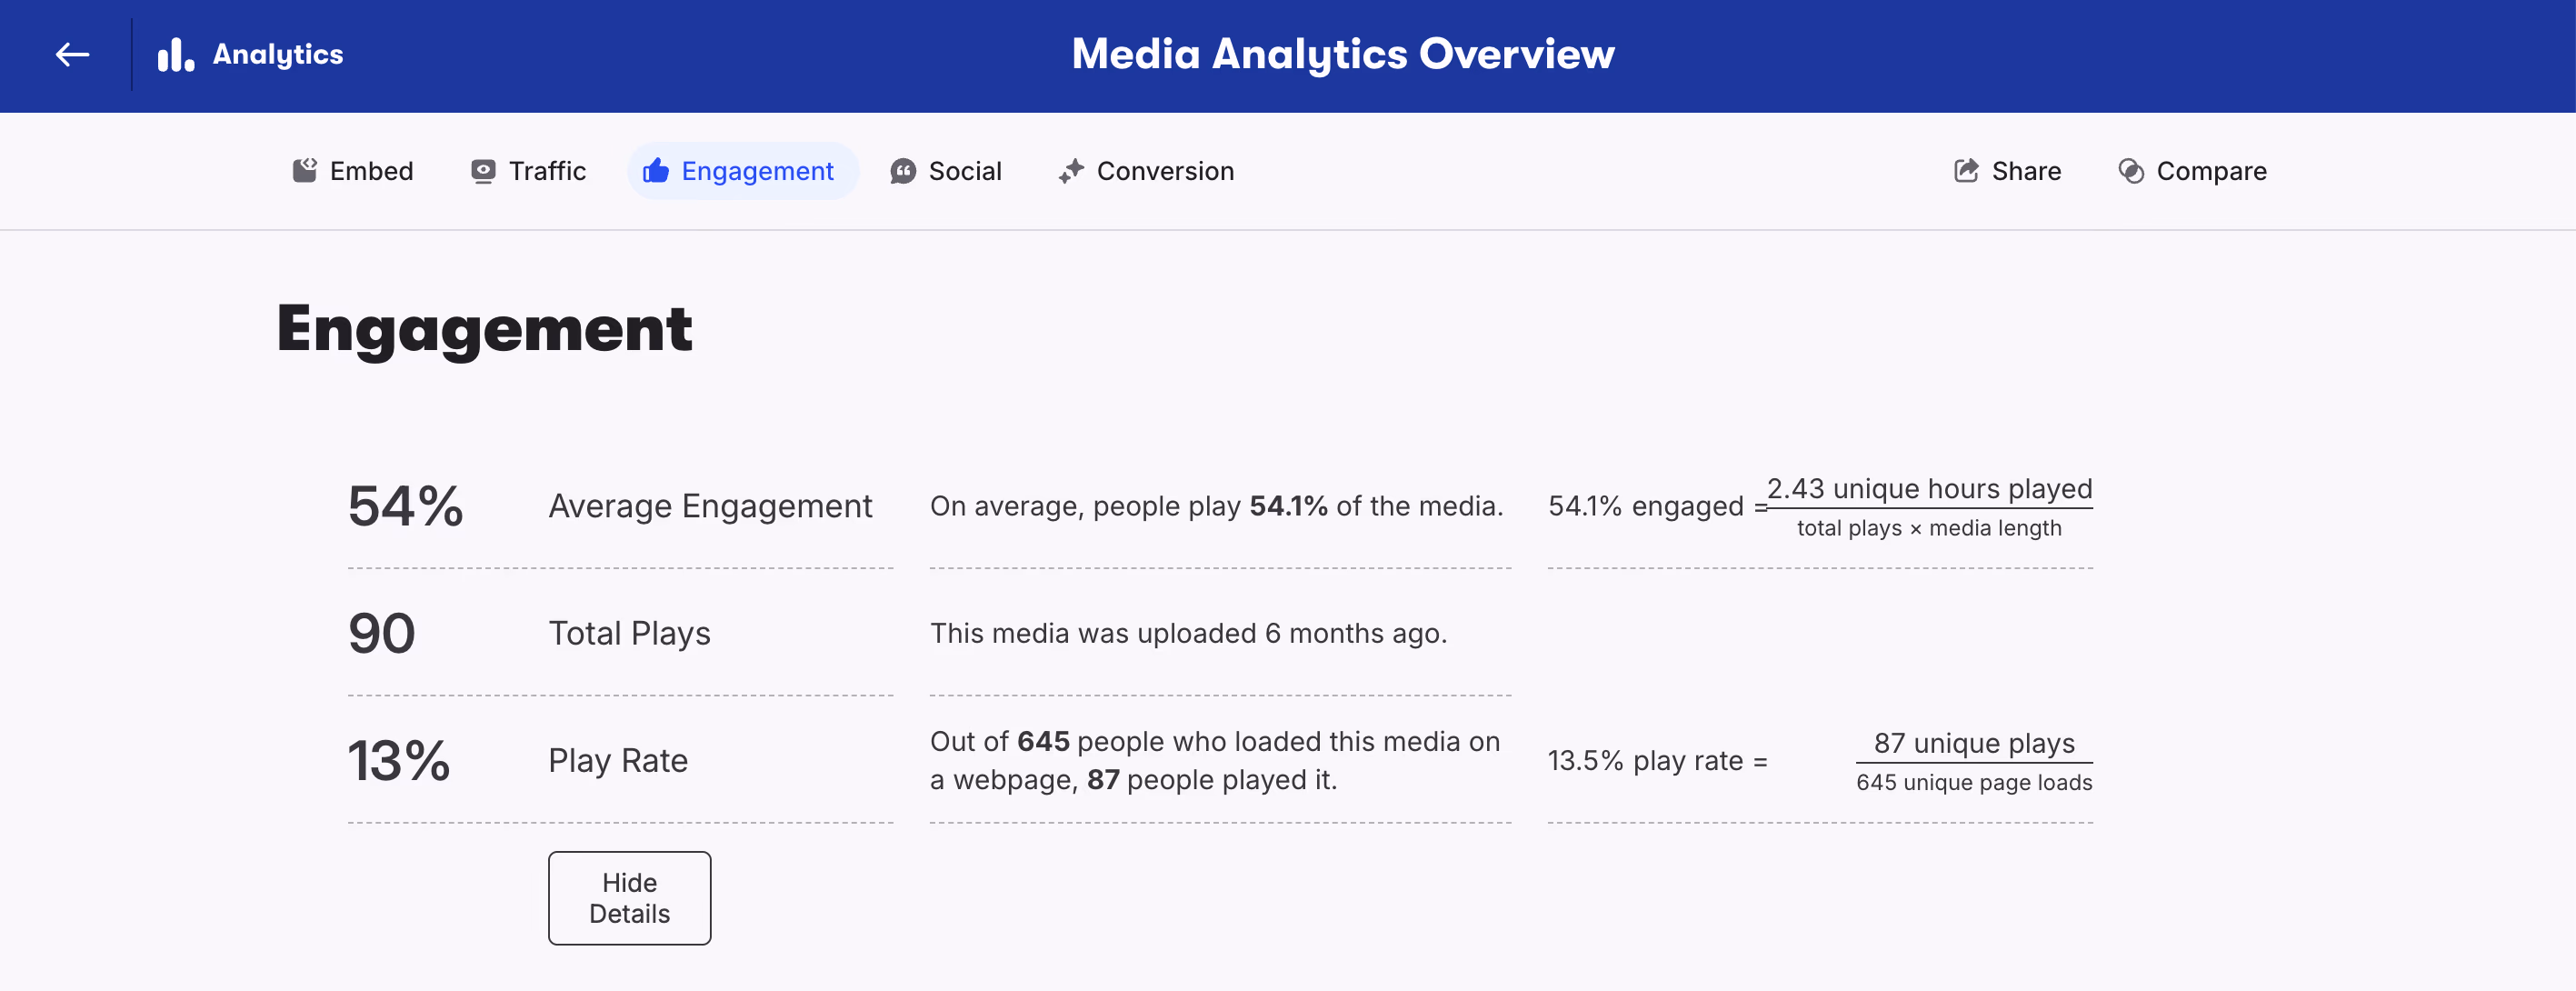
Task: Click the Conversion sparkle icon
Action: [1071, 171]
